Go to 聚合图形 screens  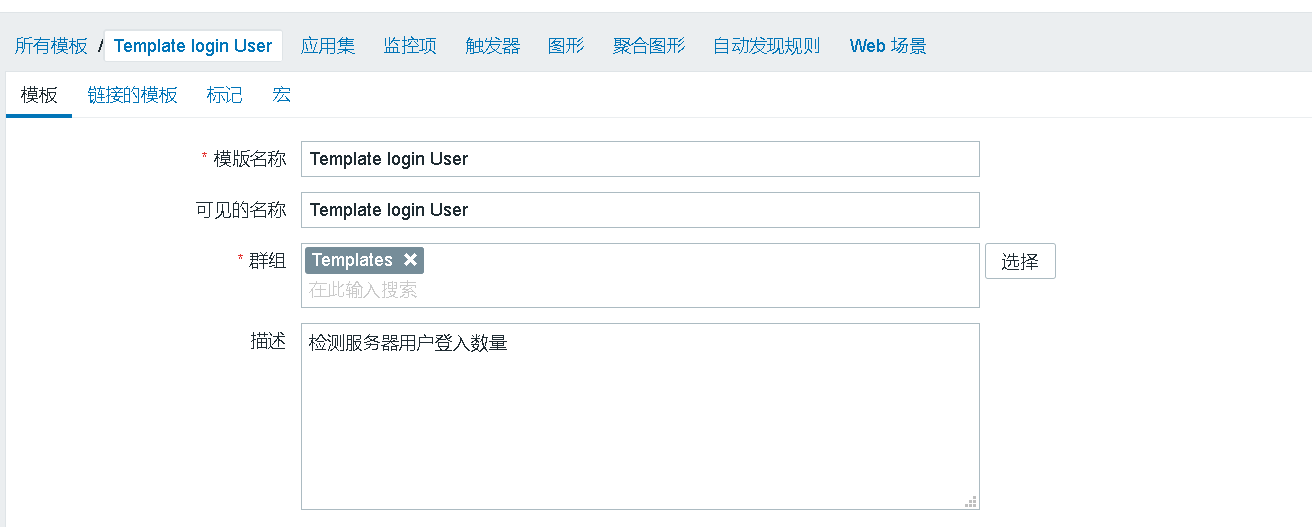(649, 46)
